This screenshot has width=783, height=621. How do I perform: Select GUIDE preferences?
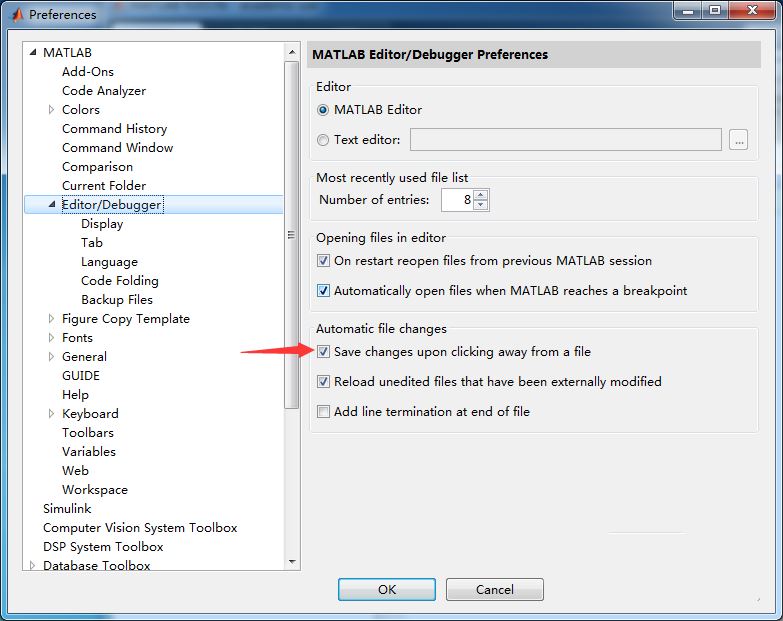tap(81, 375)
